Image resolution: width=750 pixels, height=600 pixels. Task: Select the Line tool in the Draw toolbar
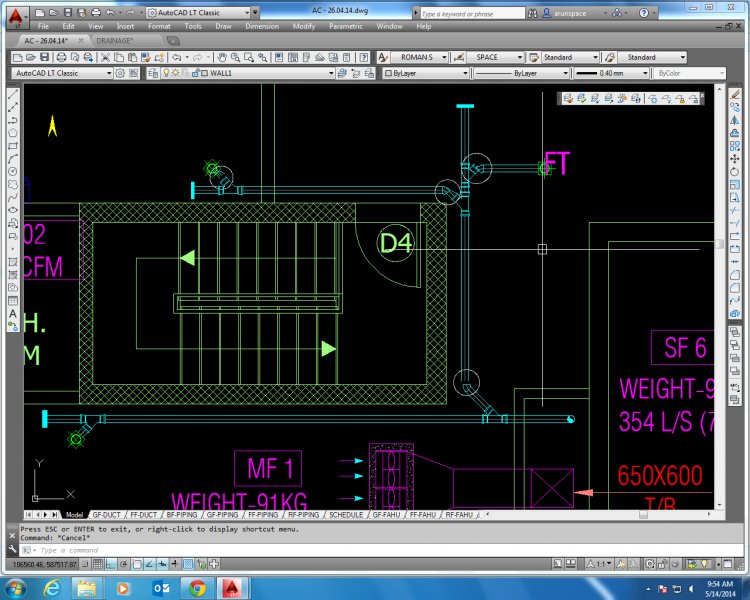[13, 94]
